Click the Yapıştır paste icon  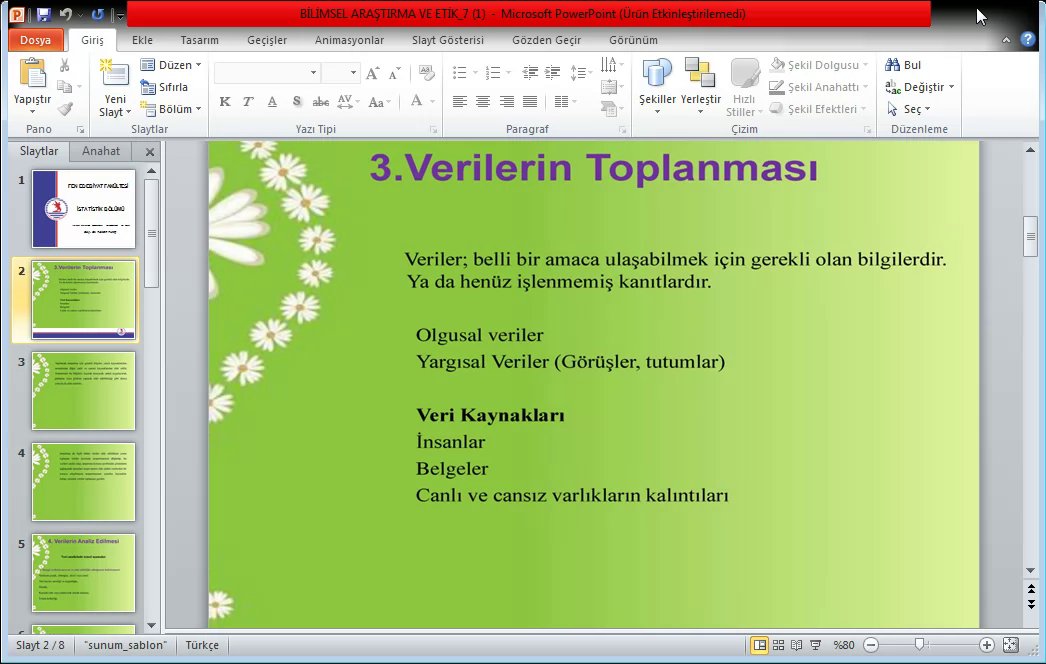(x=32, y=73)
